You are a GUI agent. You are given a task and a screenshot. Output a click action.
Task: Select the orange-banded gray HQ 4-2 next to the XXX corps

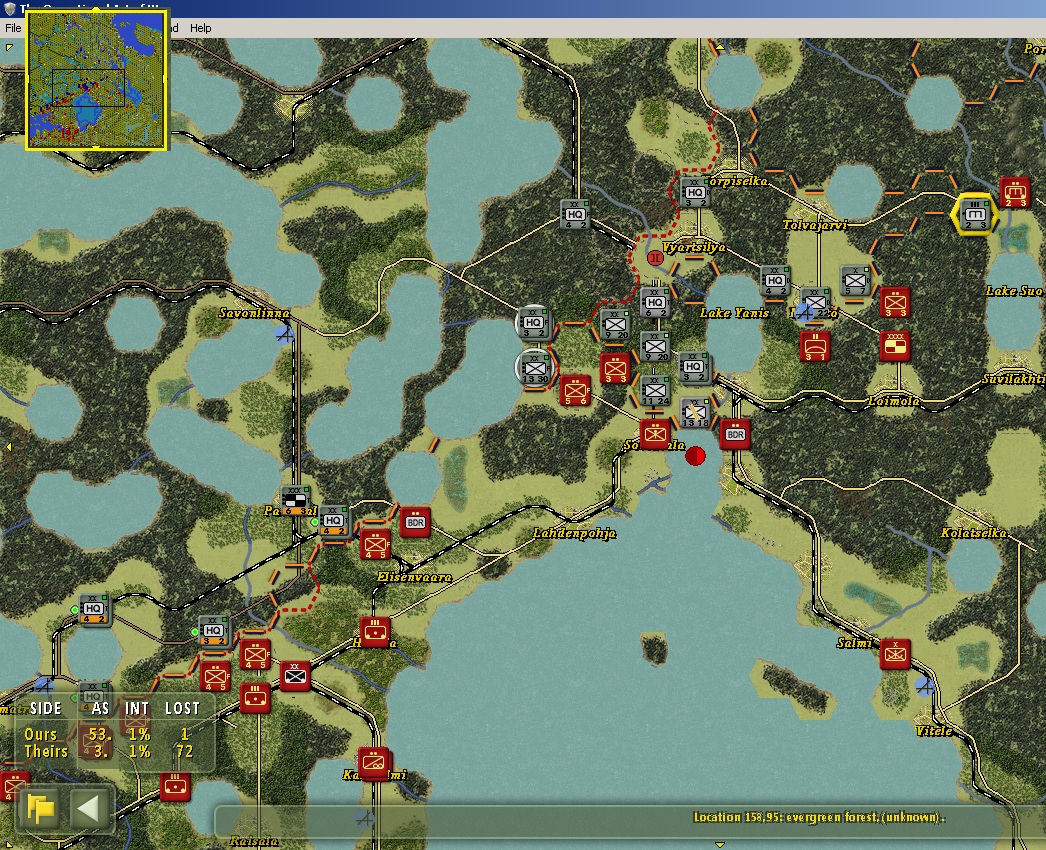334,522
